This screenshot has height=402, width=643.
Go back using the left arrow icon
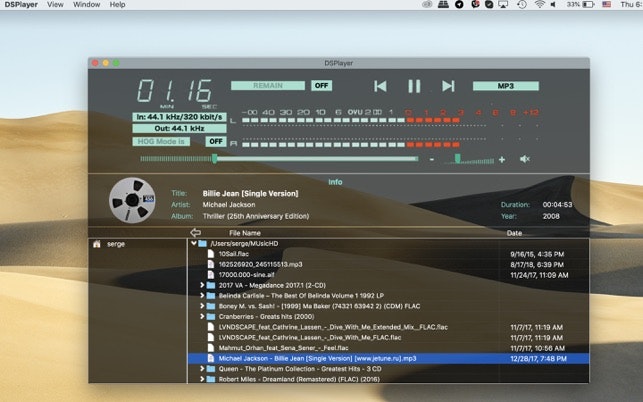coord(196,233)
